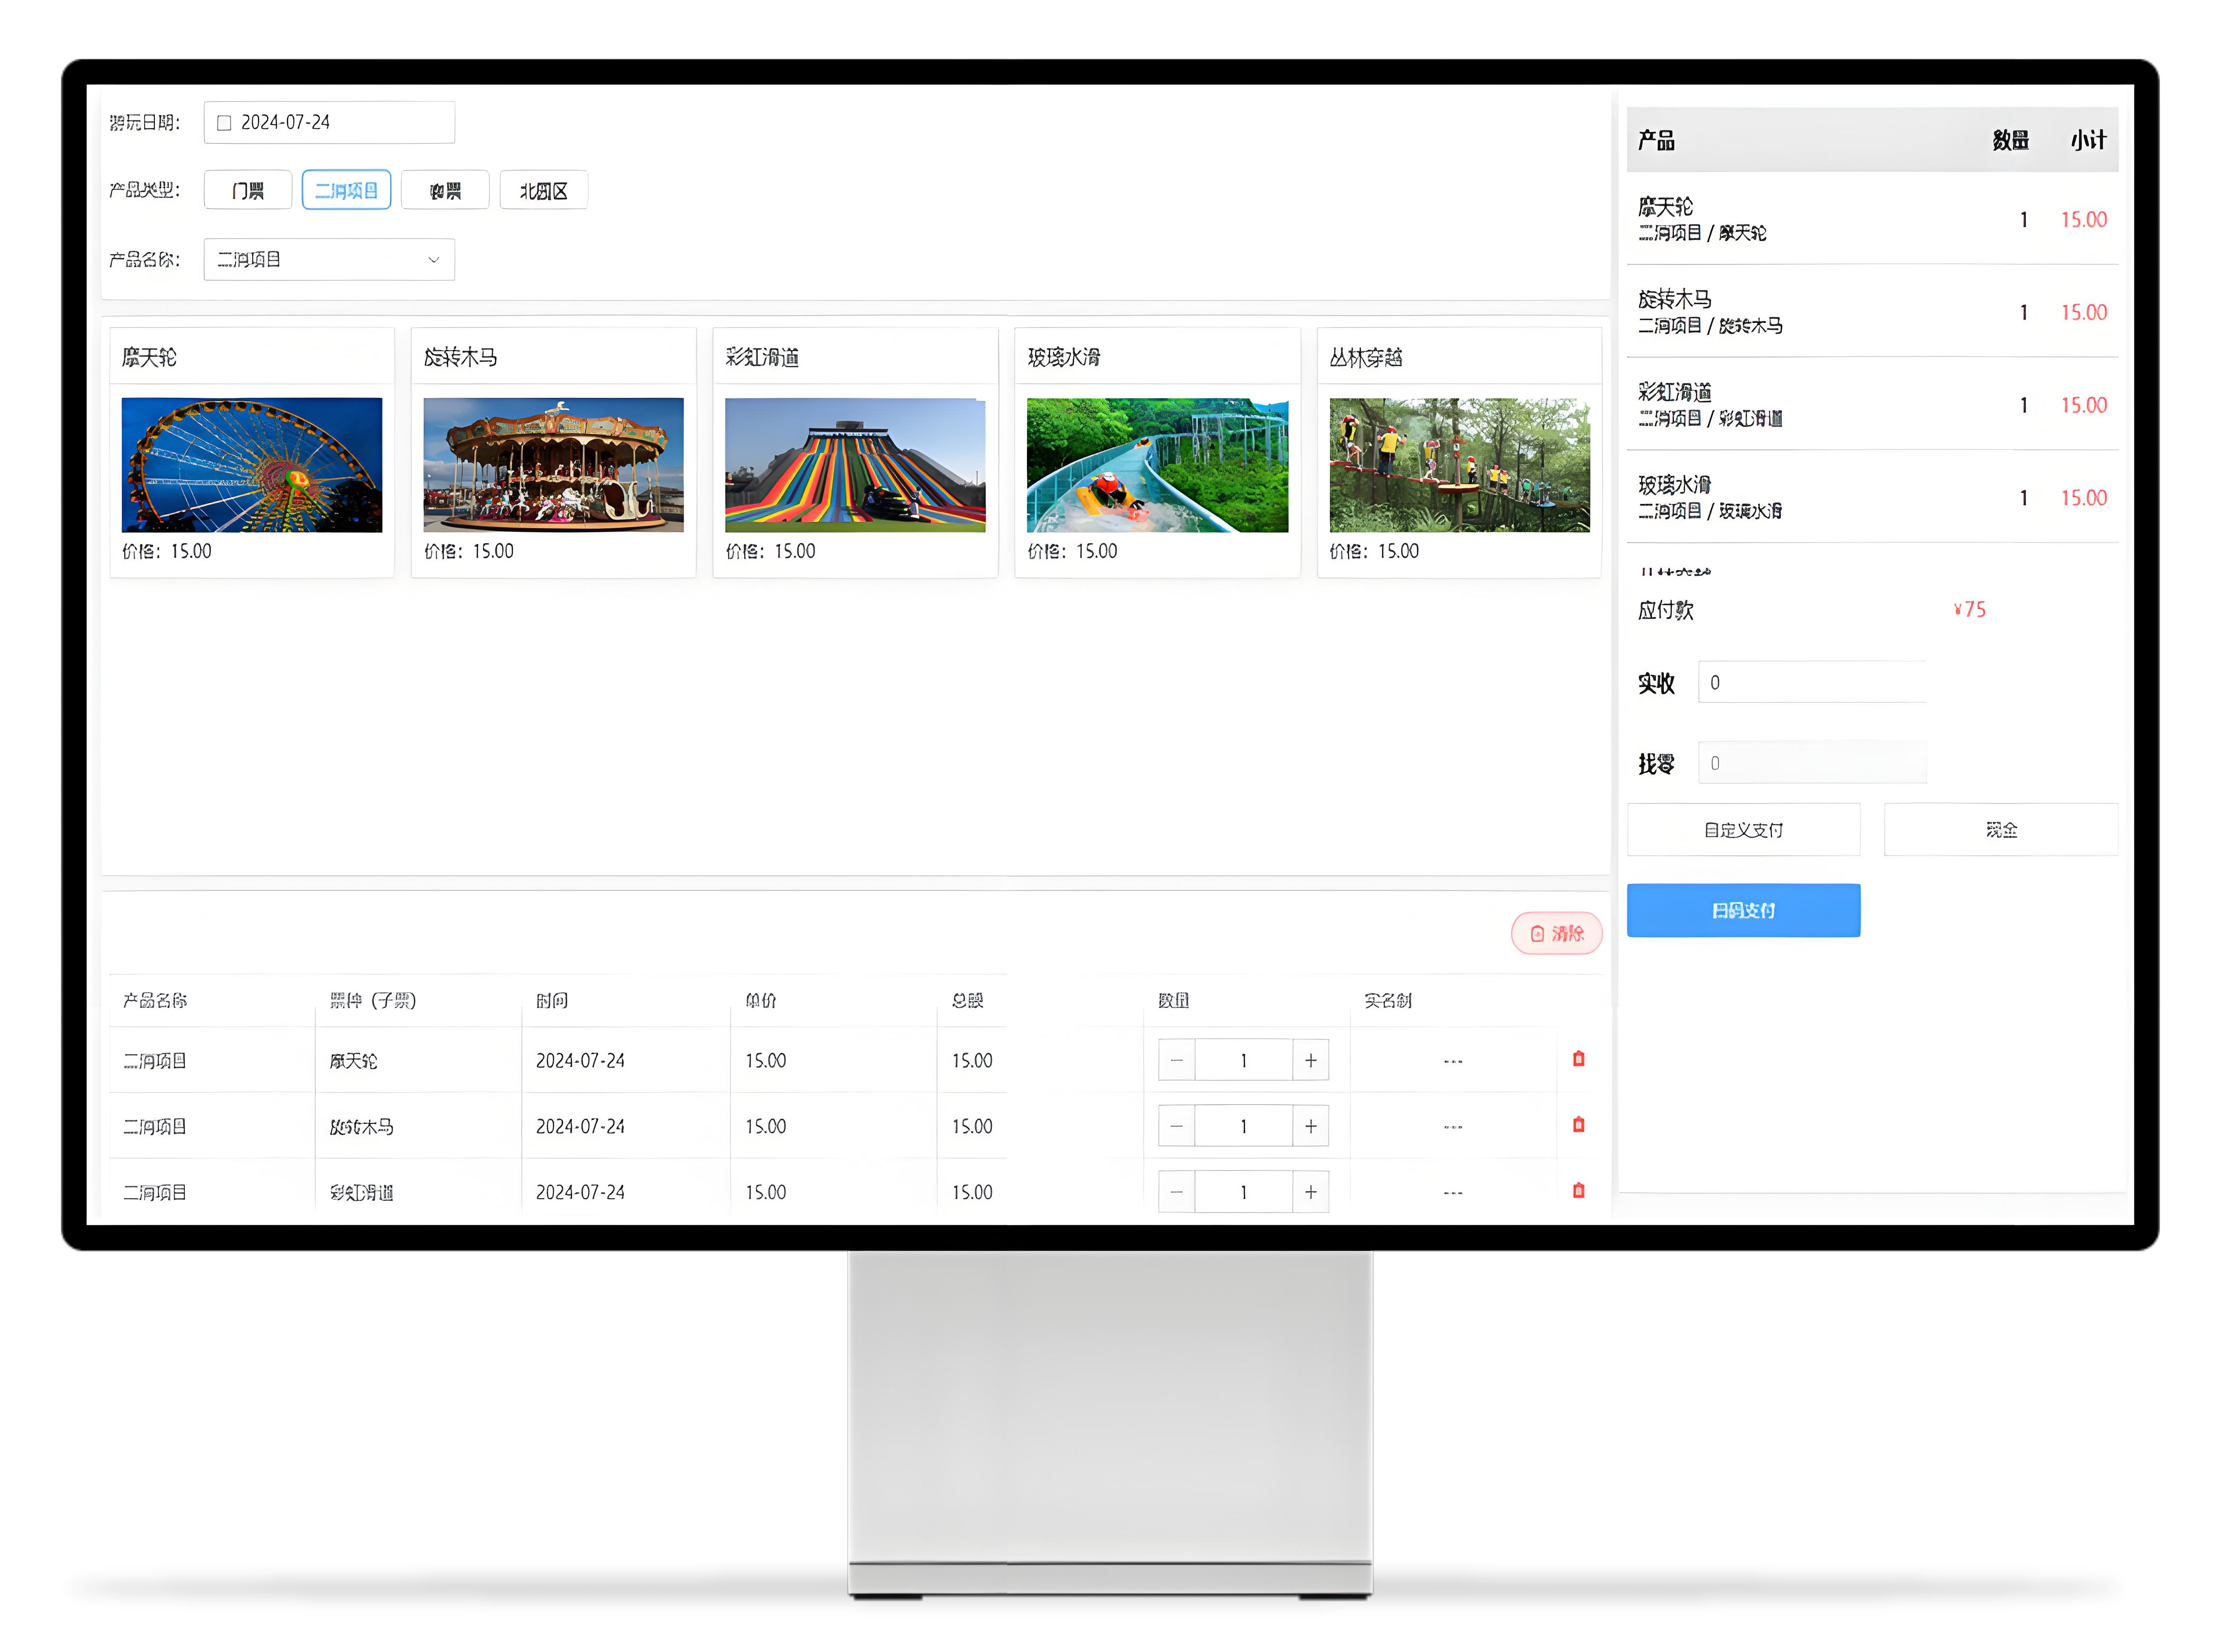This screenshot has width=2219, height=1652.
Task: Click the 玻璃水滑 water slide thumbnail
Action: point(1157,465)
